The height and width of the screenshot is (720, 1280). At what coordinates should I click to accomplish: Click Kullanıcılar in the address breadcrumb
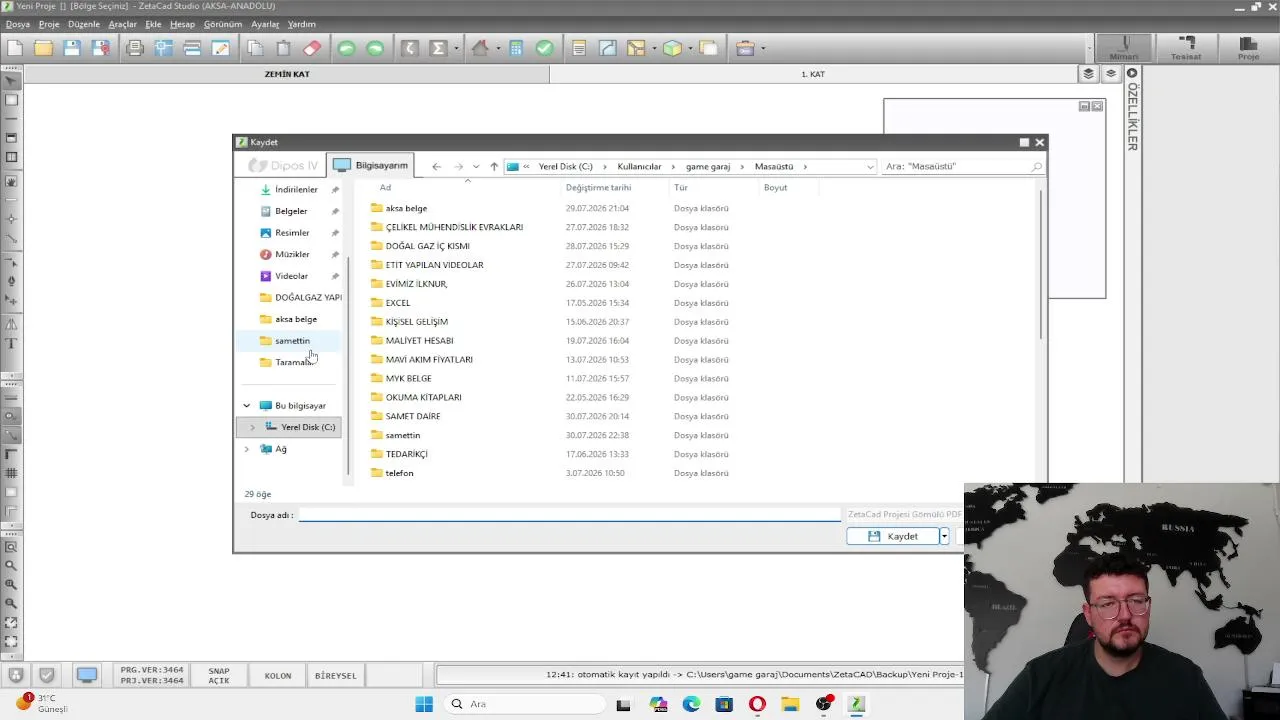639,167
